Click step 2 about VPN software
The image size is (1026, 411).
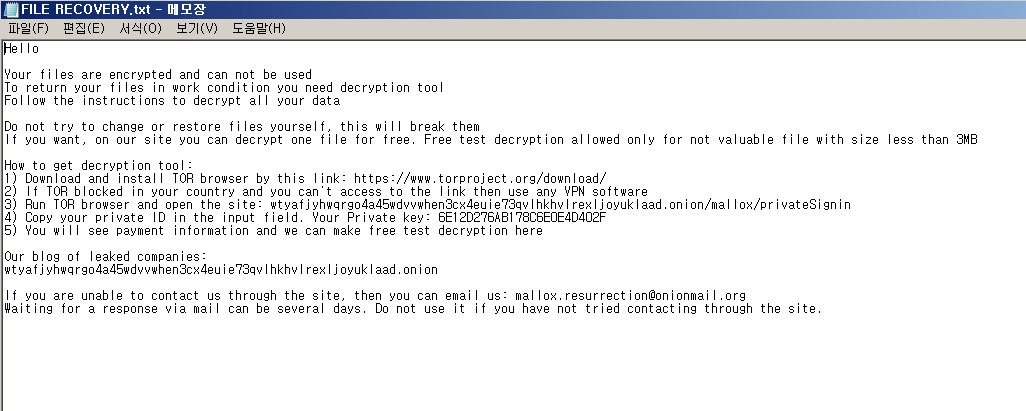326,192
